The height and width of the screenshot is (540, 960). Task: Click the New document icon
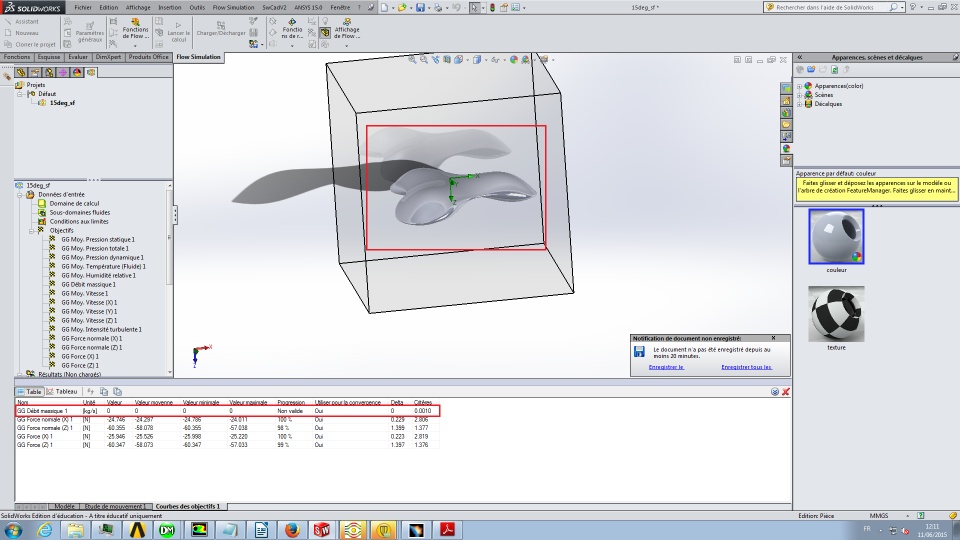point(384,7)
